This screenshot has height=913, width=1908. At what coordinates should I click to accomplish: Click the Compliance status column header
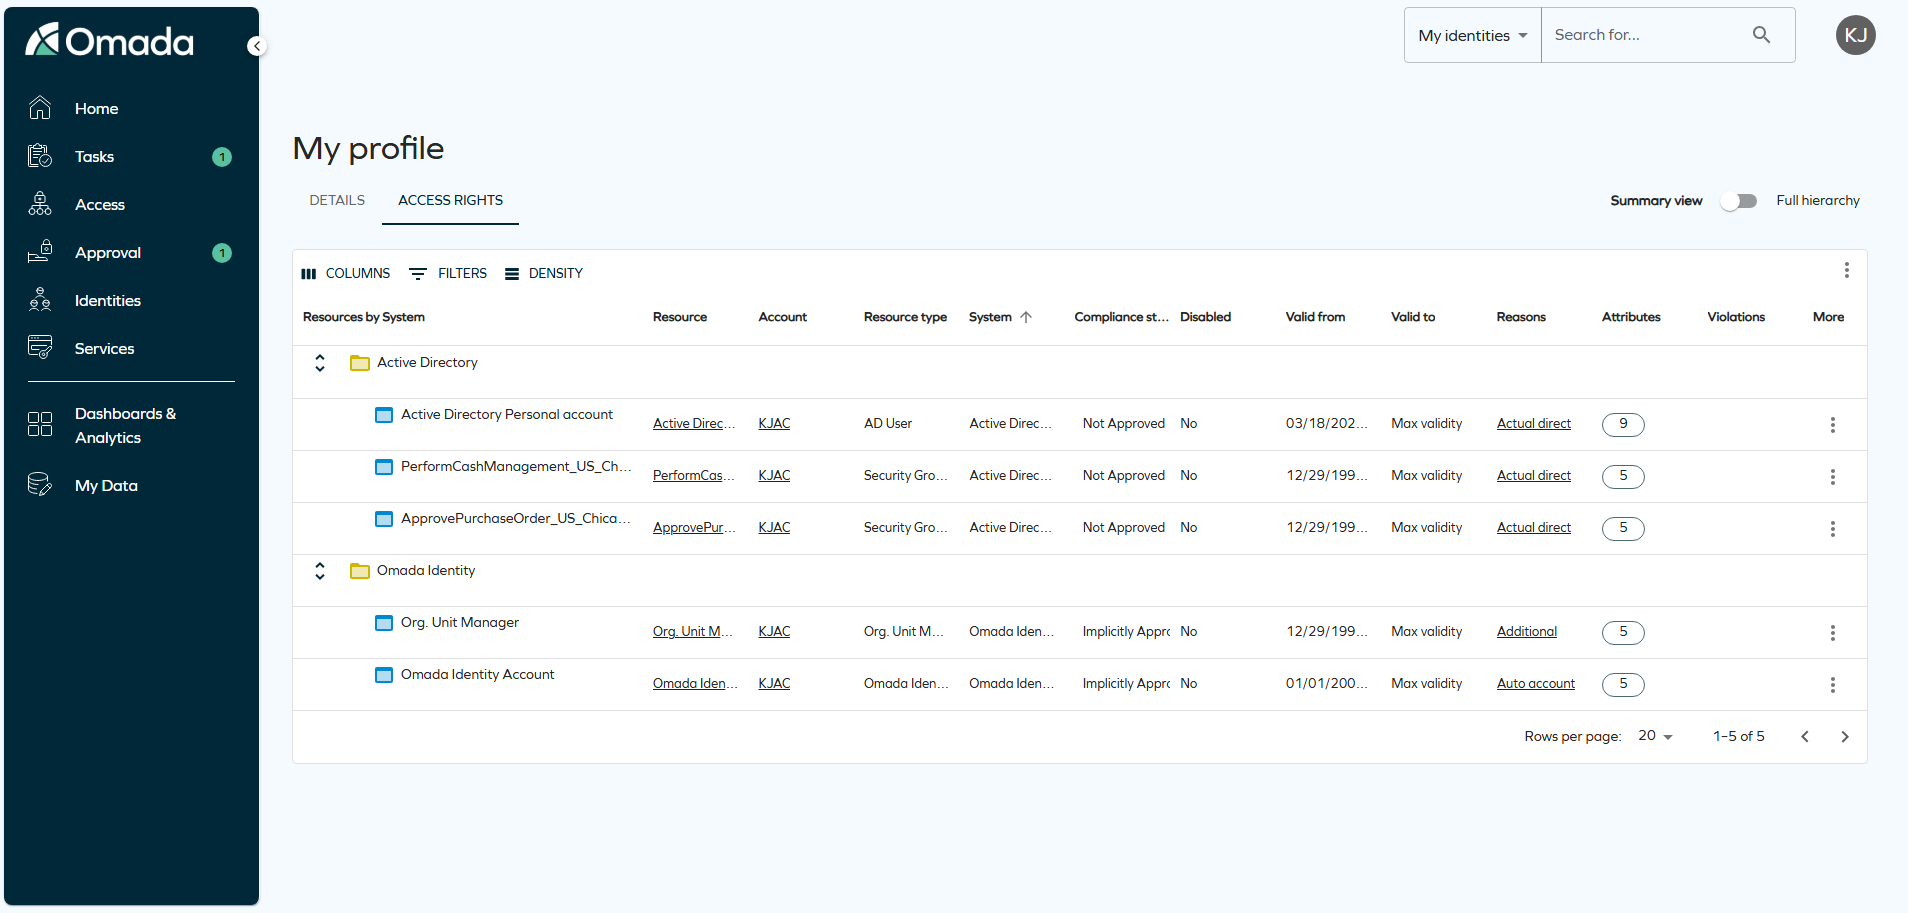[x=1121, y=317]
